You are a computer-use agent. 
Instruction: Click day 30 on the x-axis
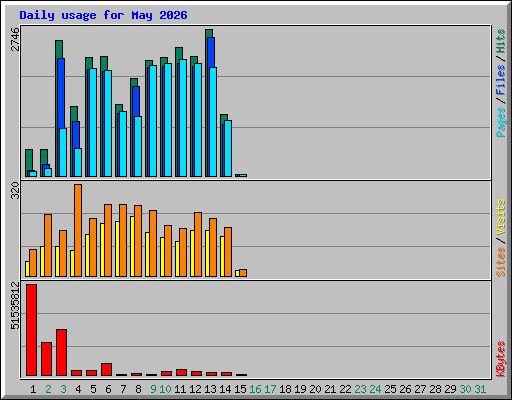click(x=465, y=389)
